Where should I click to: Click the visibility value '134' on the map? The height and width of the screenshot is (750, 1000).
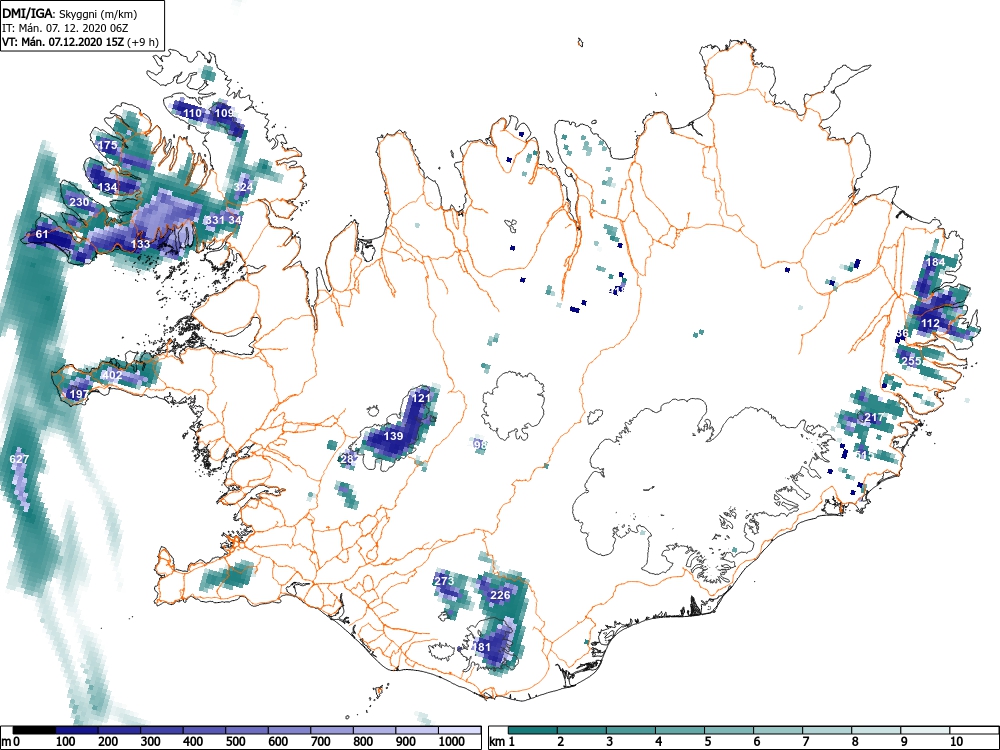tap(108, 187)
